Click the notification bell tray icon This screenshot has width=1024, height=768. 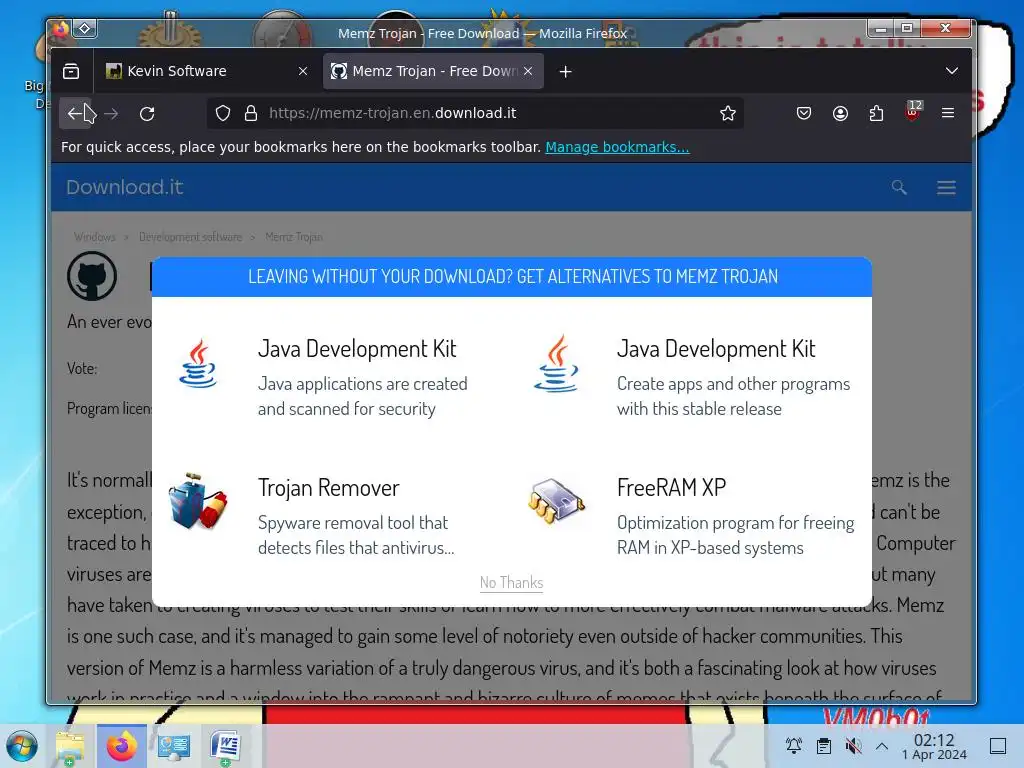[x=793, y=746]
